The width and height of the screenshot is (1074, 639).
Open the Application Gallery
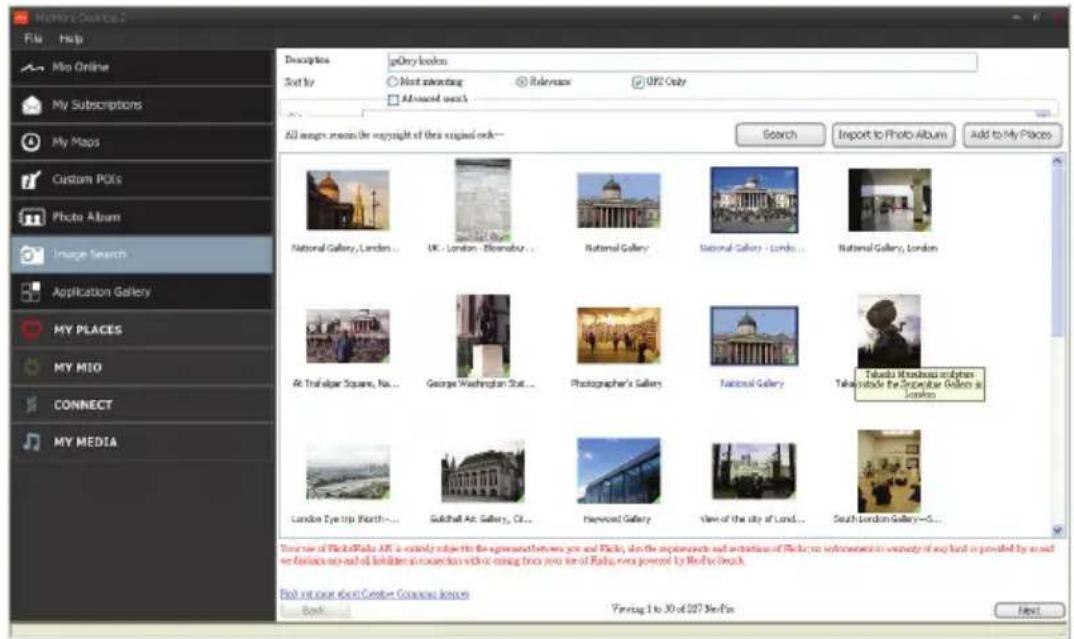pos(142,292)
